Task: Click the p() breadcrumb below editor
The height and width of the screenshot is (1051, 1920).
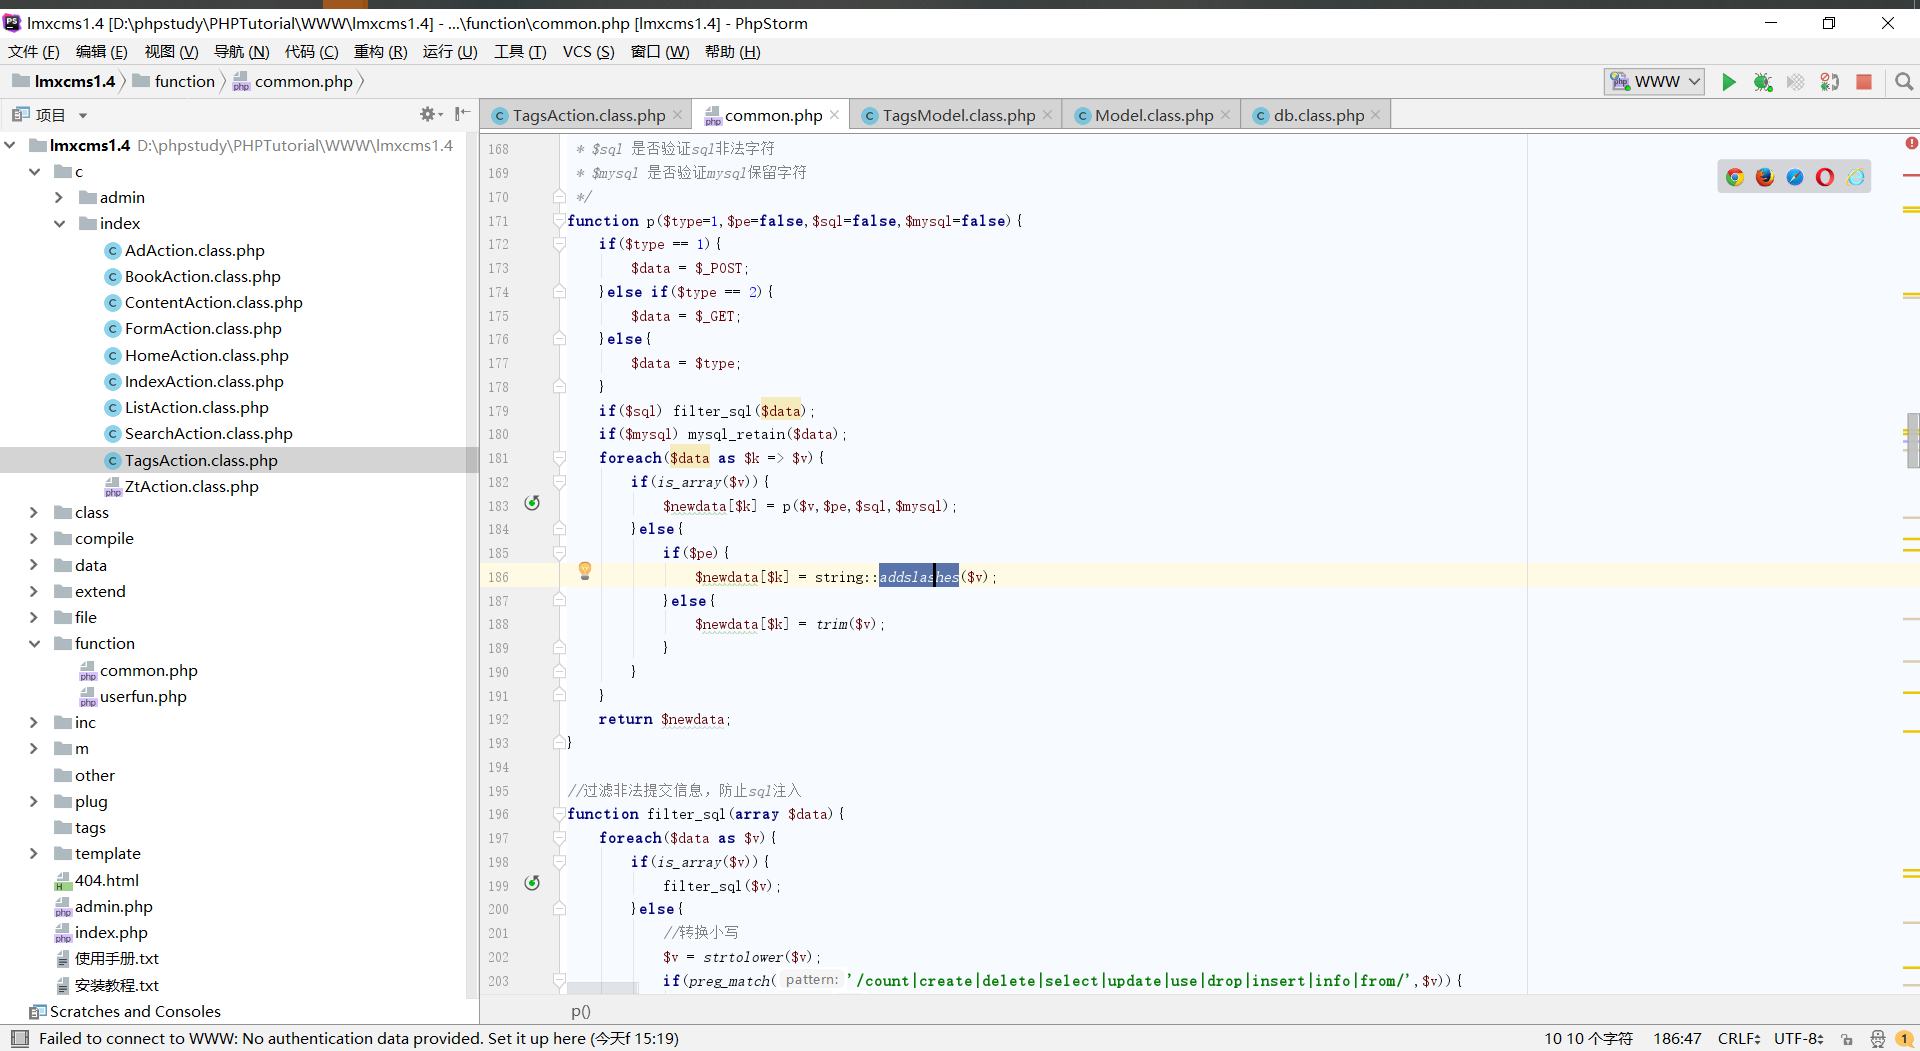Action: pos(581,1011)
